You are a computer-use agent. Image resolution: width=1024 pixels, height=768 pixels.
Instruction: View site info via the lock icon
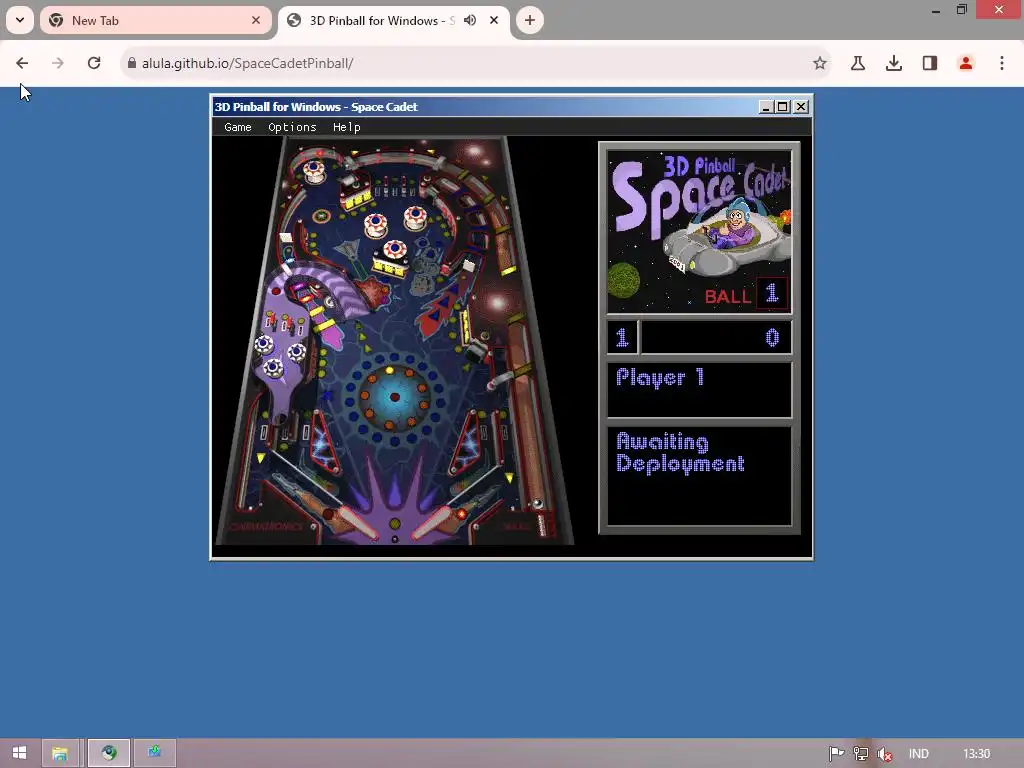[x=132, y=63]
